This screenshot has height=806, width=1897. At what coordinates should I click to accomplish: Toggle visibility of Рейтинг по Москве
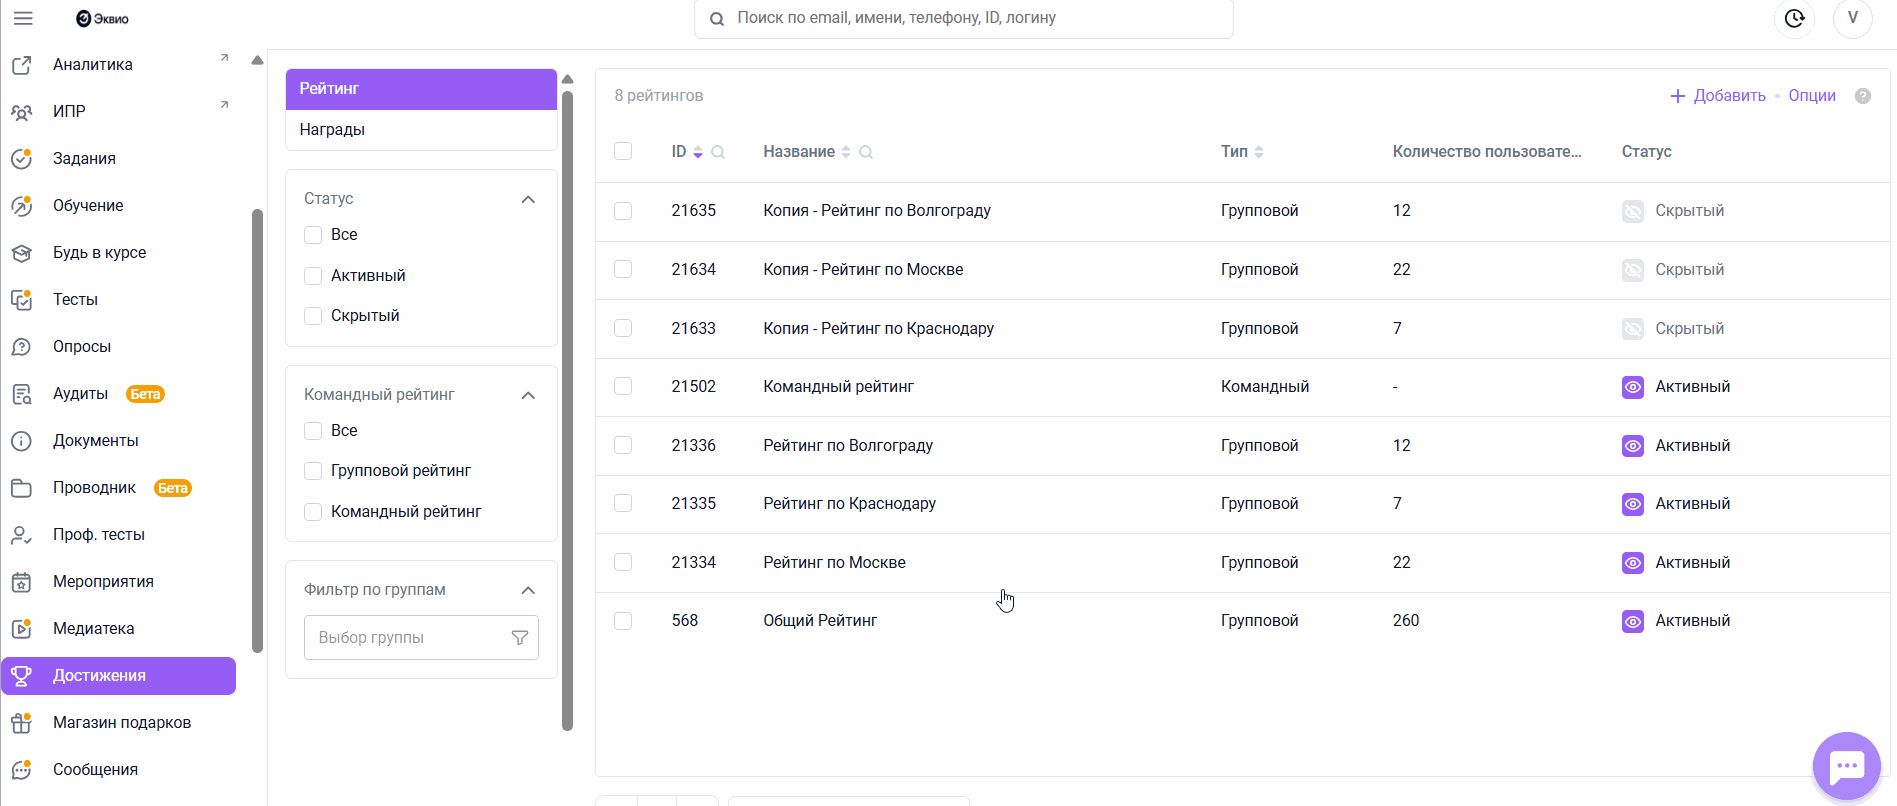[x=1632, y=563]
